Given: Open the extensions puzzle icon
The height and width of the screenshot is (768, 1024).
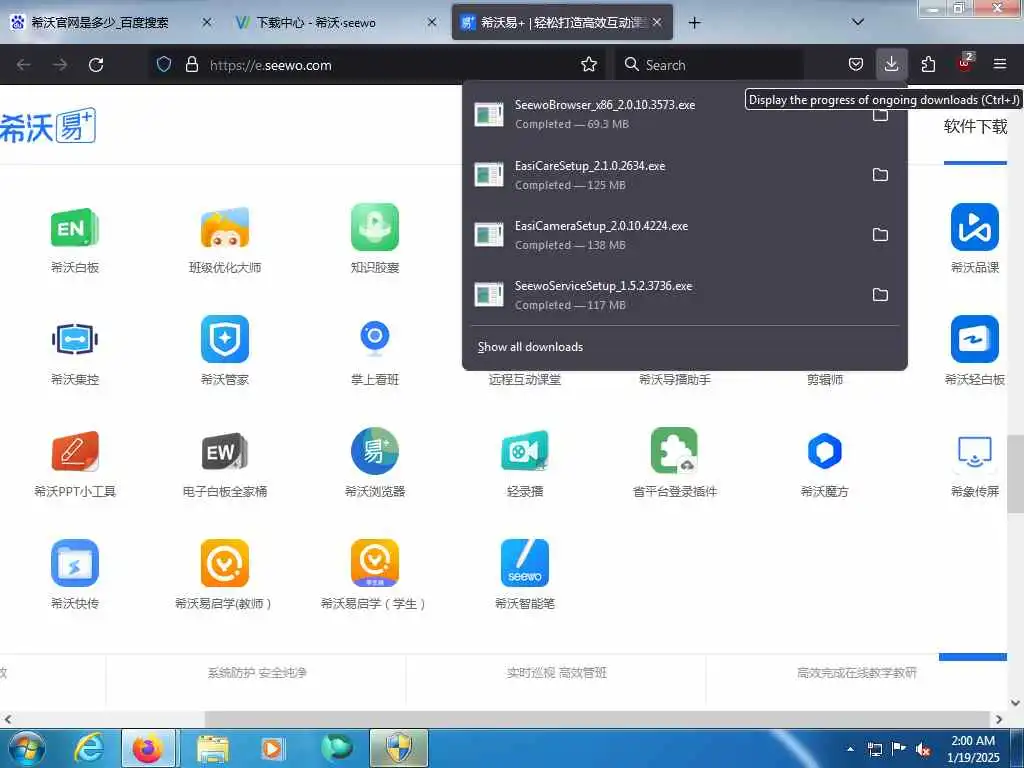Looking at the screenshot, I should pos(928,64).
